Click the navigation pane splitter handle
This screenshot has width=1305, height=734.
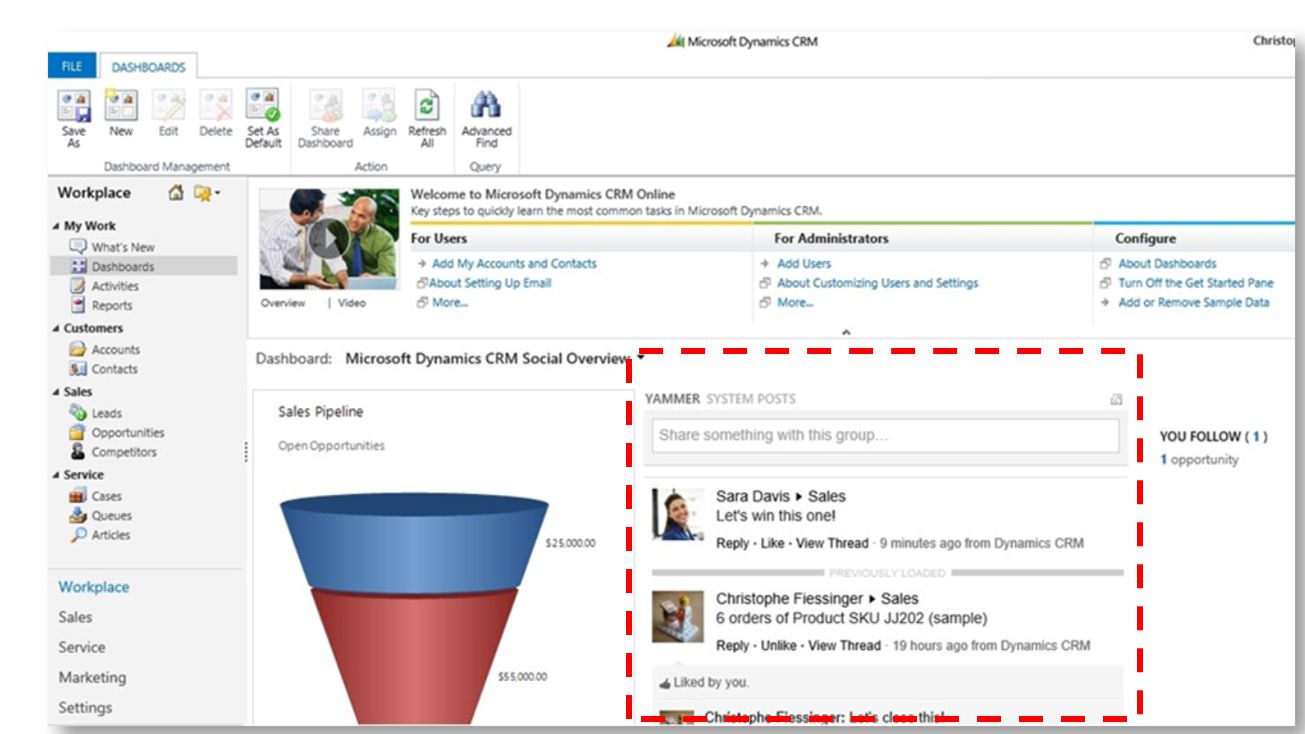245,453
